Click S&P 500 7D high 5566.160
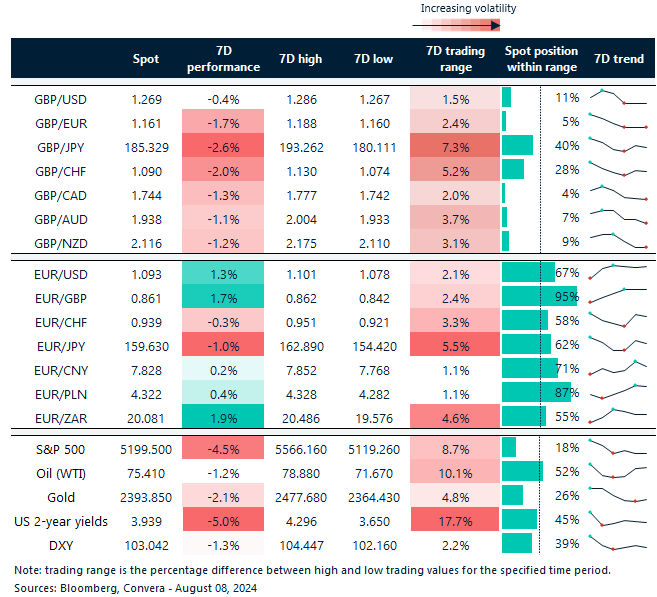This screenshot has height=597, width=657. point(301,450)
